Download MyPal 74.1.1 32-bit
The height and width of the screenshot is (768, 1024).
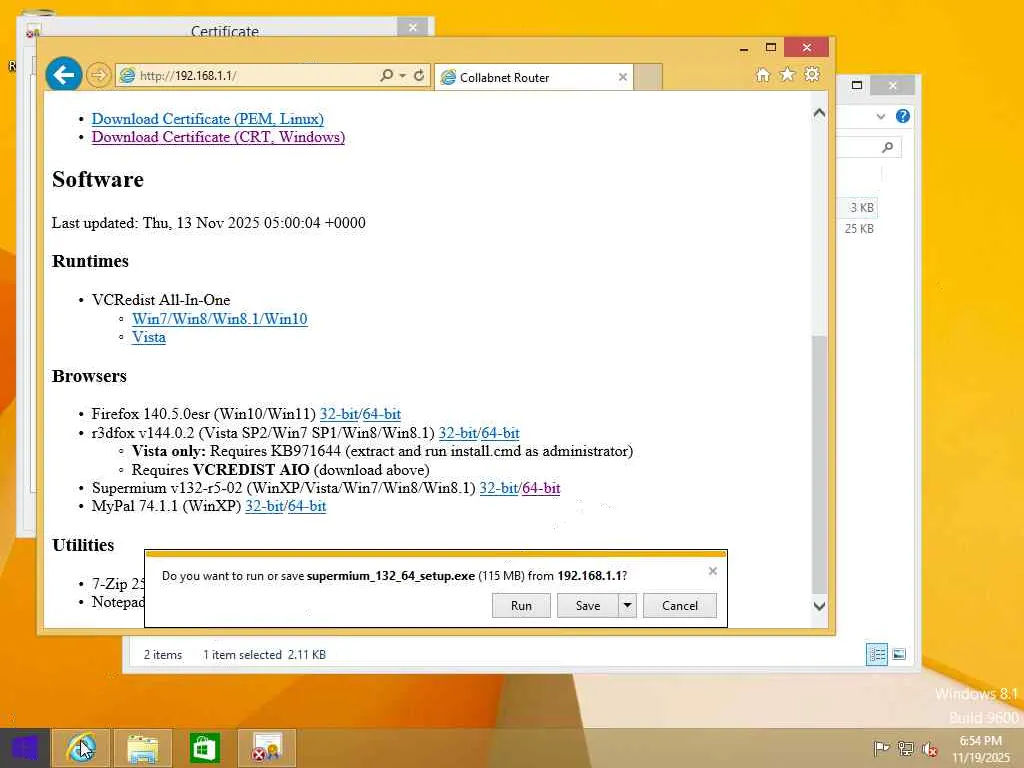264,506
